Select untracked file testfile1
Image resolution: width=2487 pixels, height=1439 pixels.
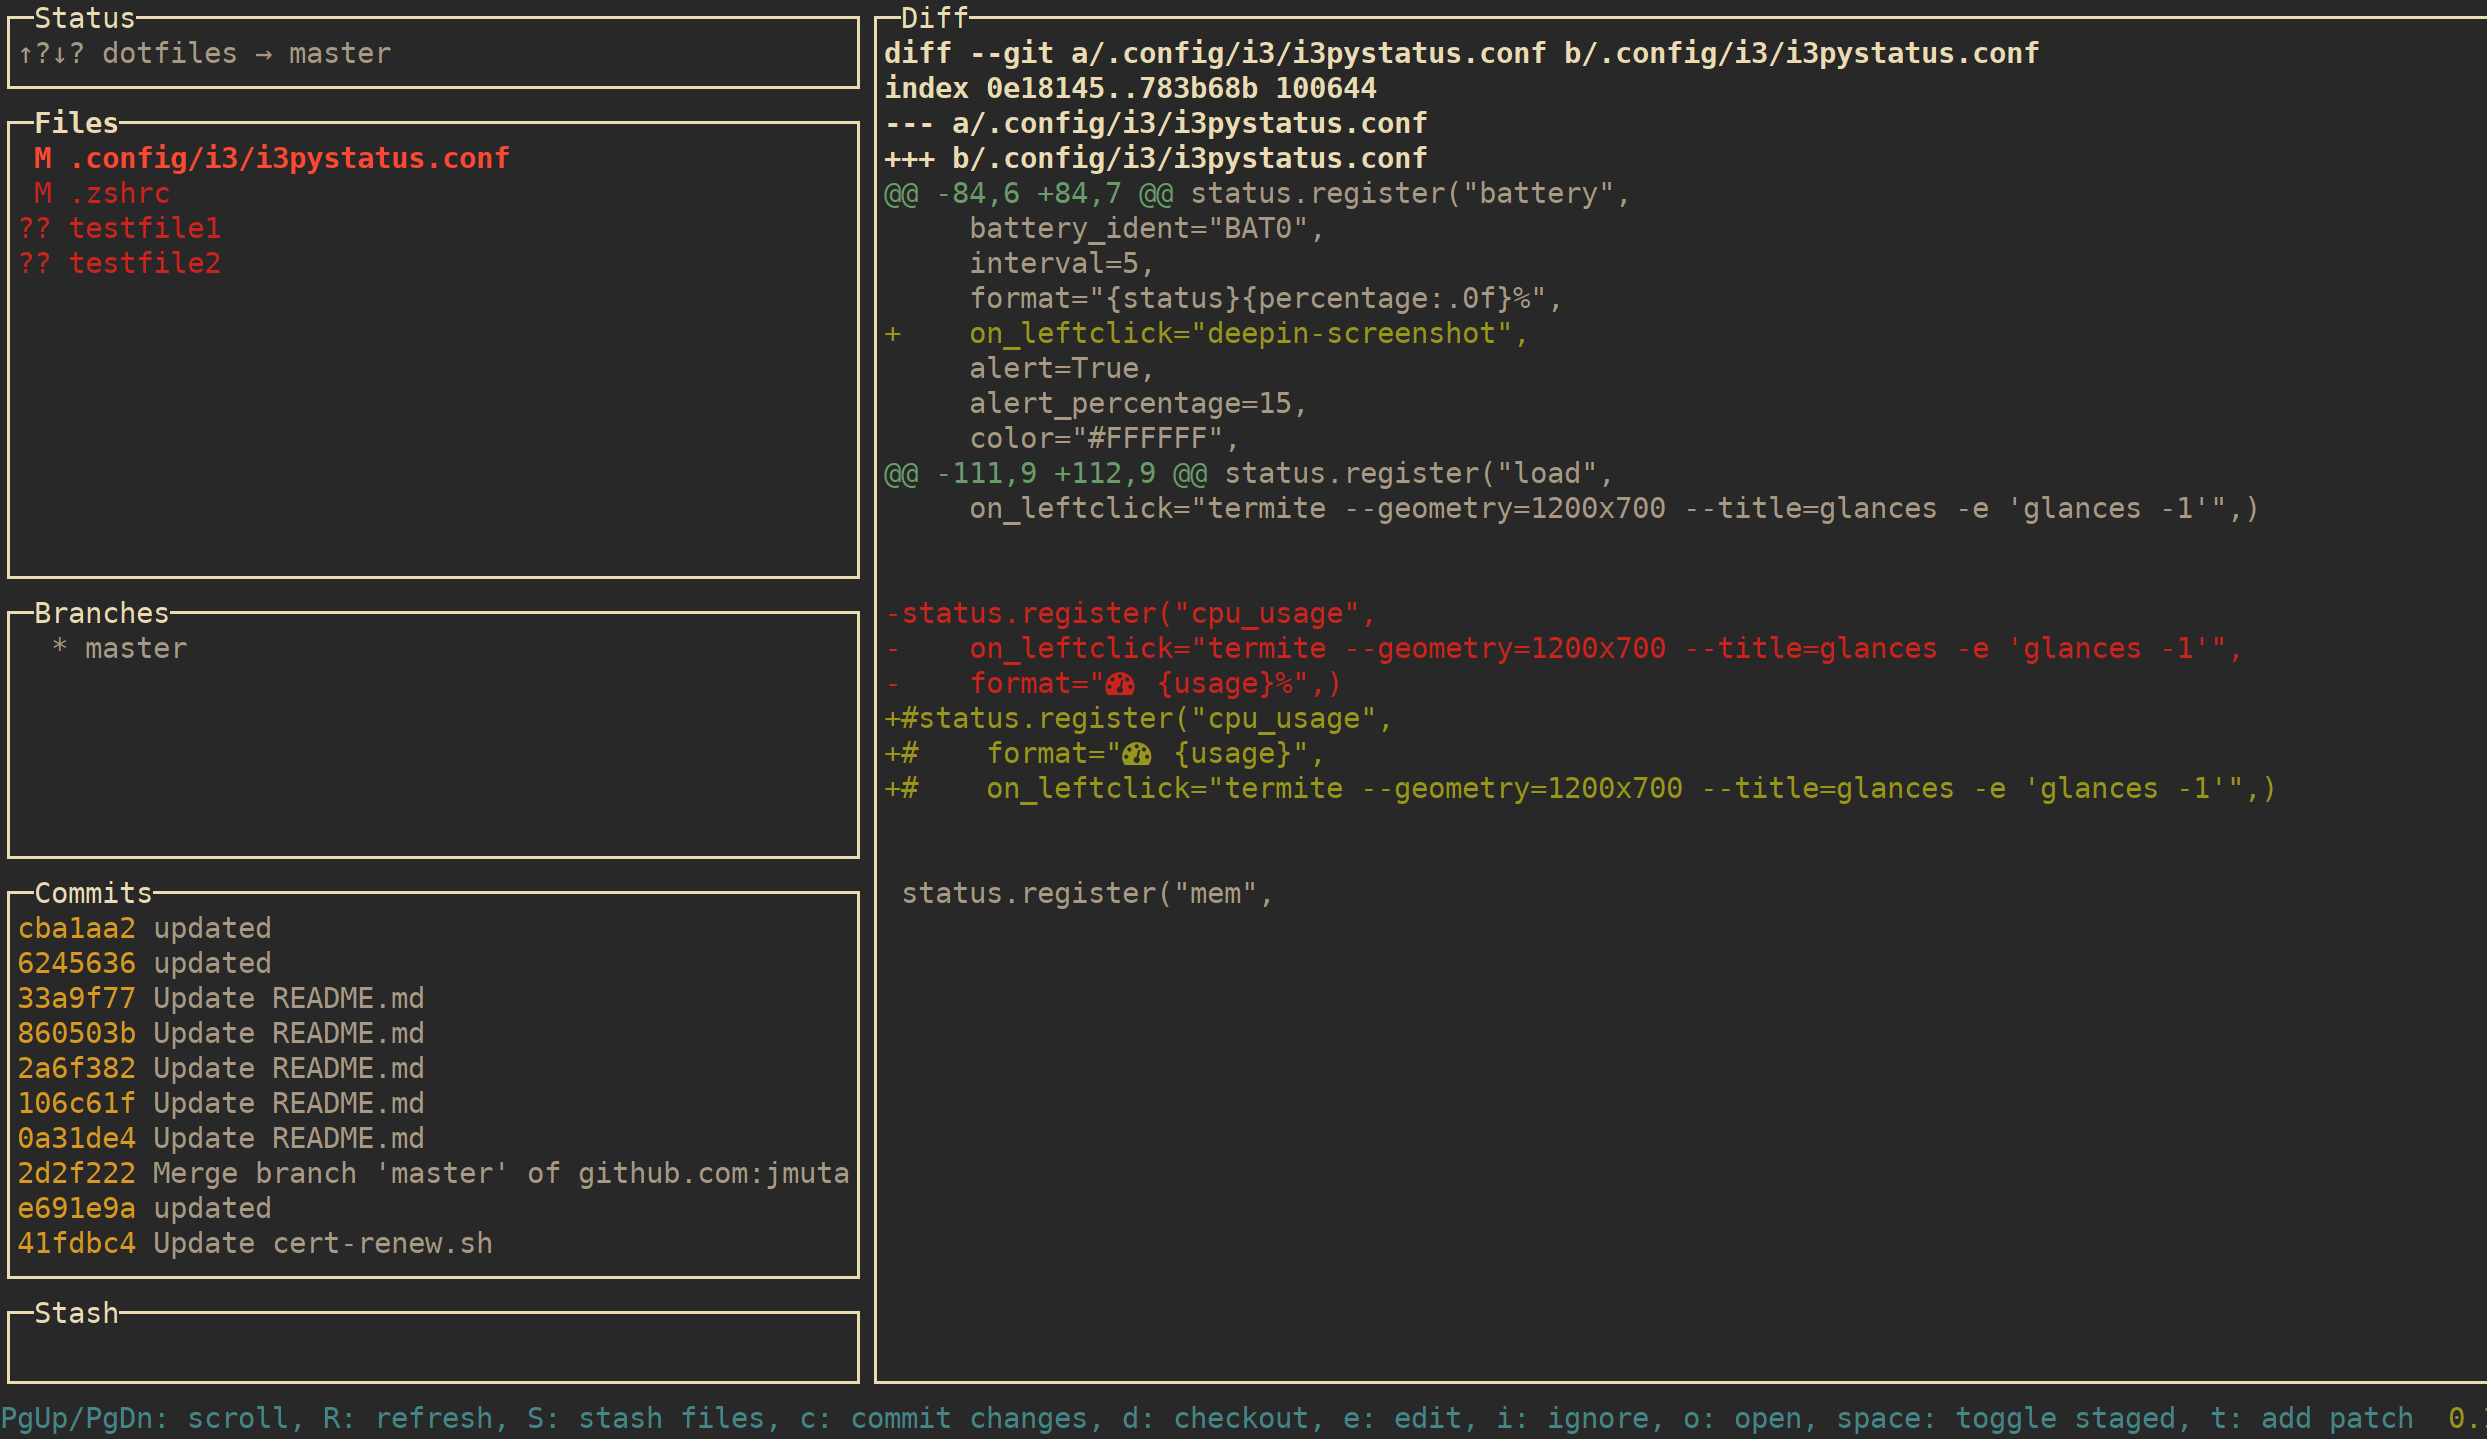pos(145,228)
